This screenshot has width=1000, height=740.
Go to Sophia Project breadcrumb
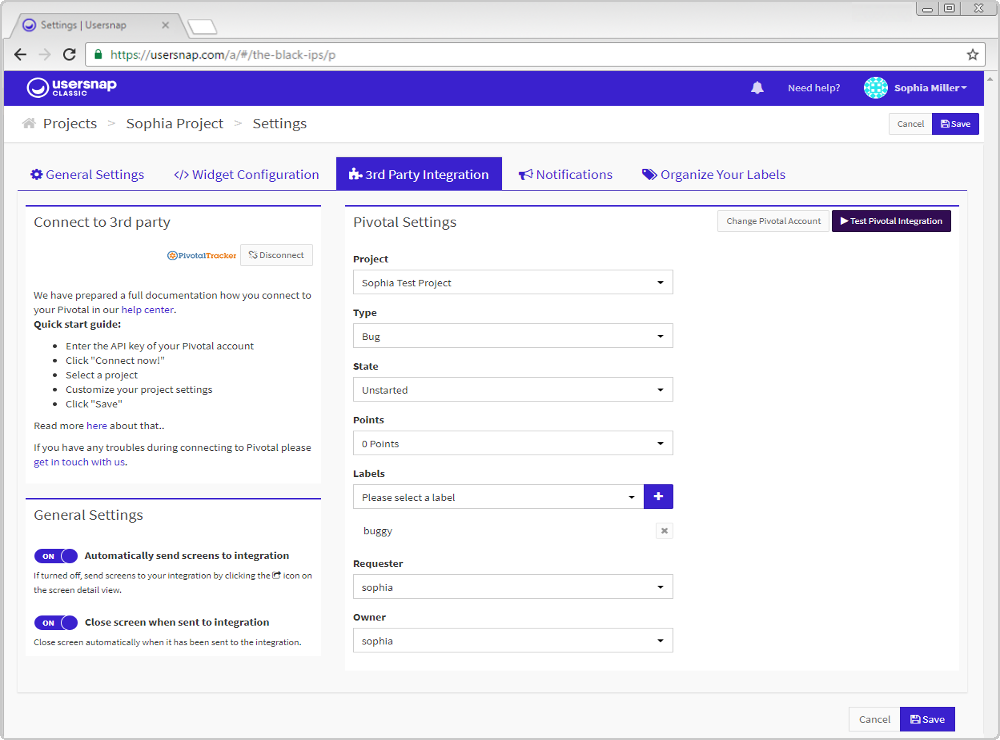coord(175,123)
